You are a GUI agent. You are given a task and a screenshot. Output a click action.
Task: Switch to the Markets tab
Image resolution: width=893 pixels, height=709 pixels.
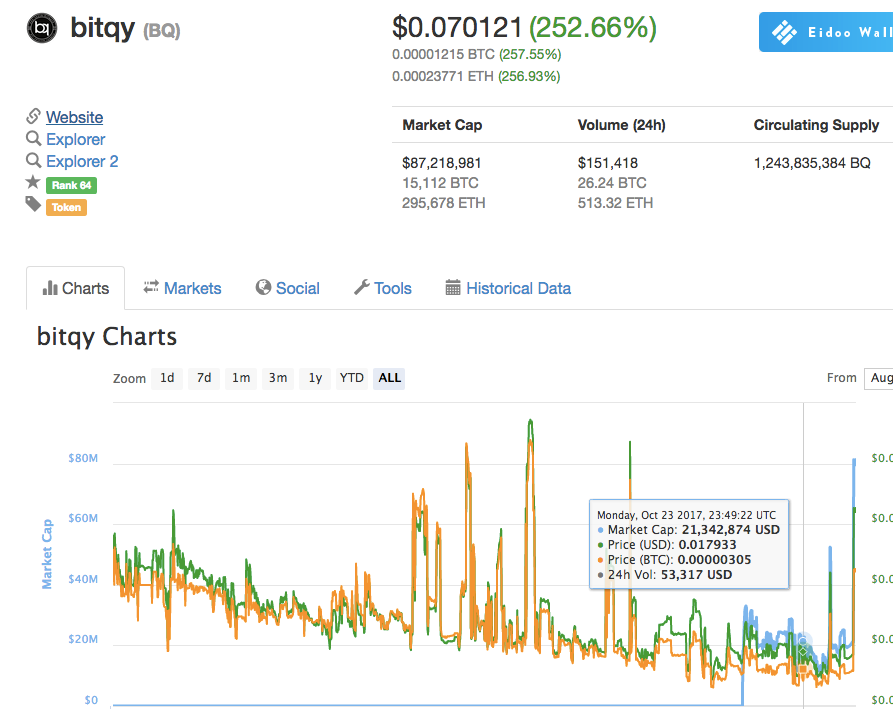pyautogui.click(x=182, y=288)
